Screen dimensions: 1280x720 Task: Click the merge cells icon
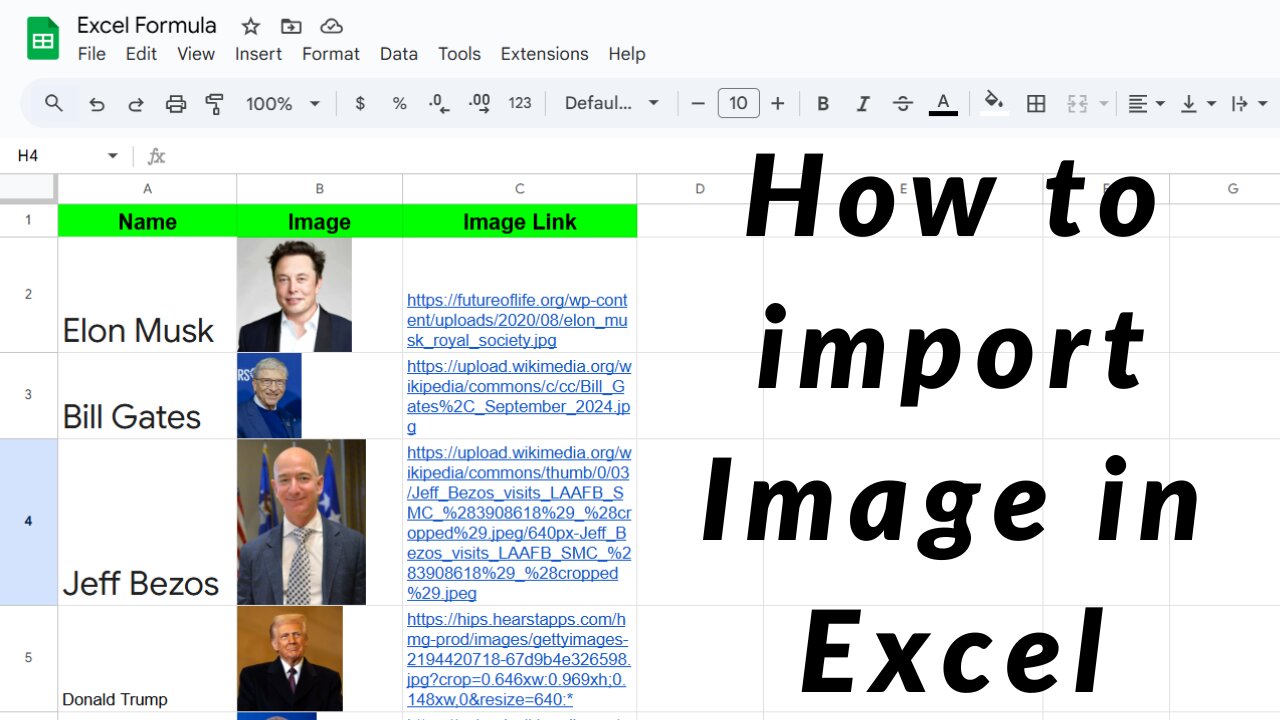point(1077,103)
